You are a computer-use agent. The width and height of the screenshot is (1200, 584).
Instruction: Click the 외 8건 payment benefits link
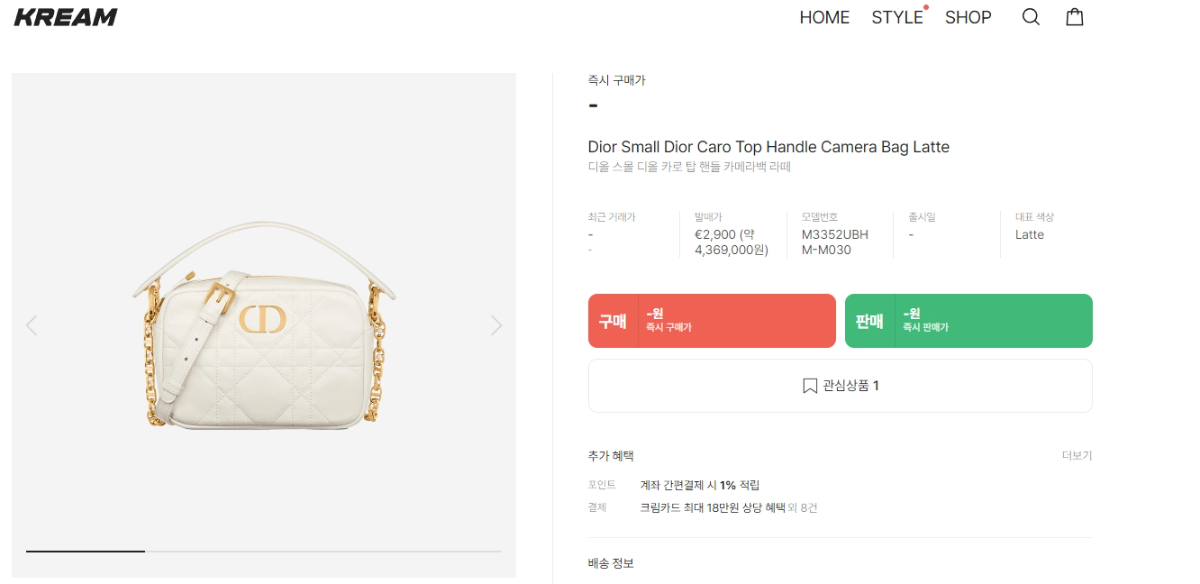click(802, 508)
